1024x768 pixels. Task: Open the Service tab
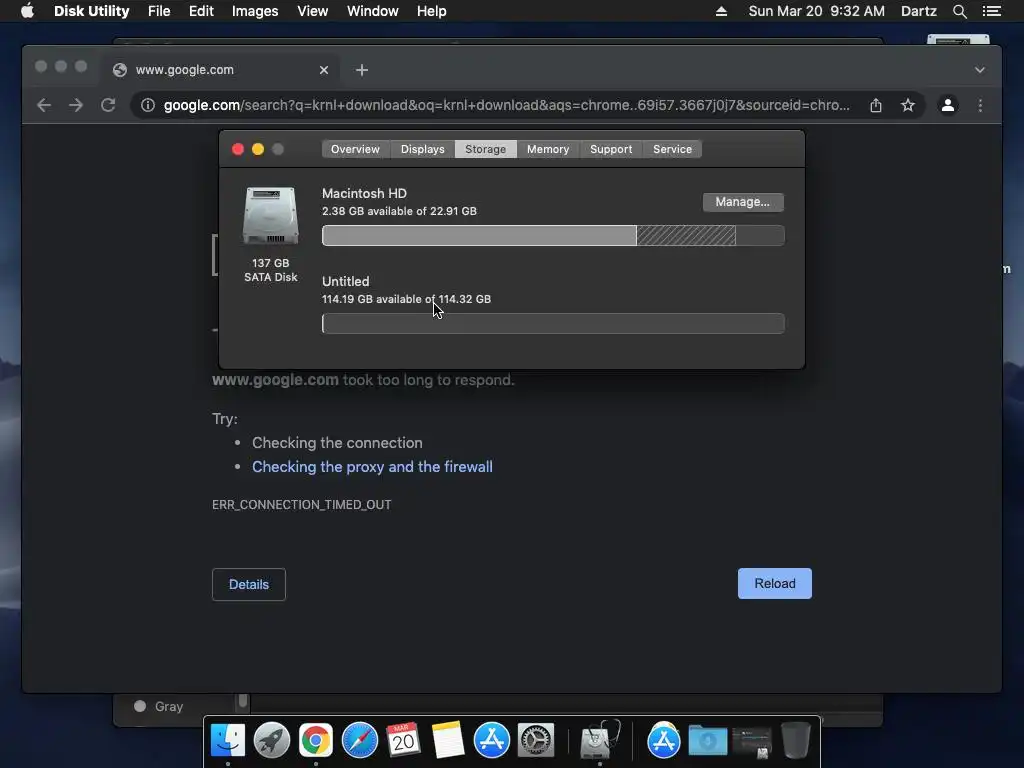[x=673, y=149]
